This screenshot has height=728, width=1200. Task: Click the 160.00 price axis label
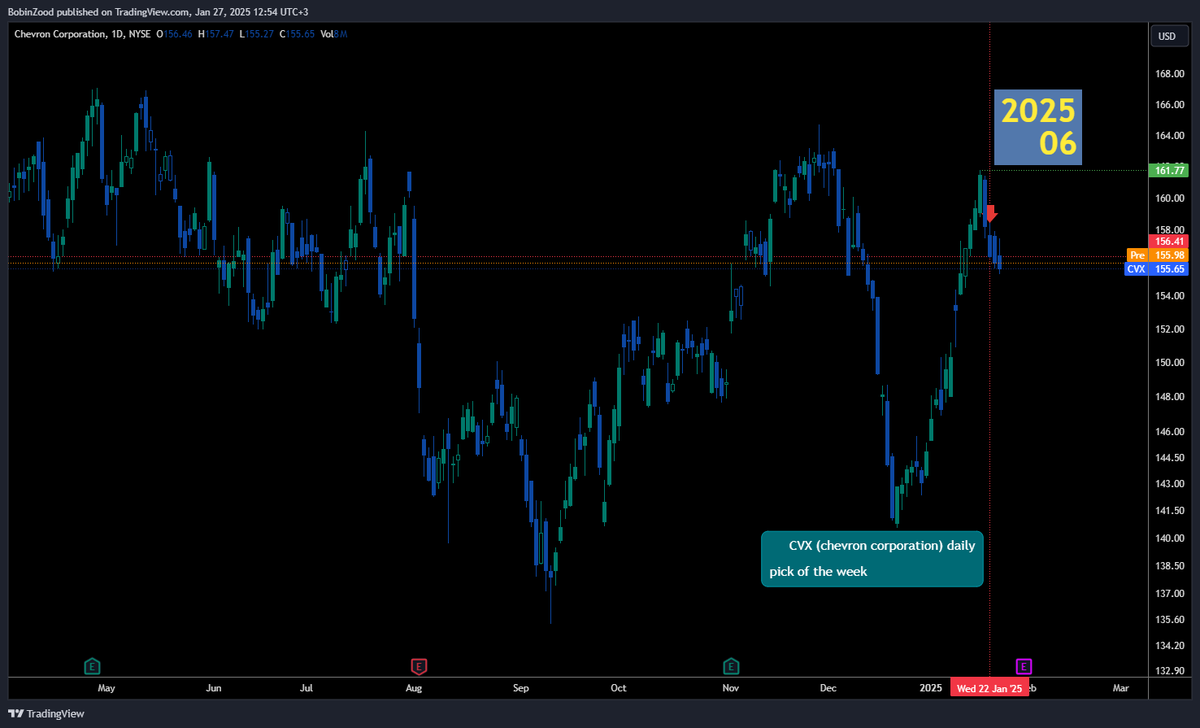1169,199
